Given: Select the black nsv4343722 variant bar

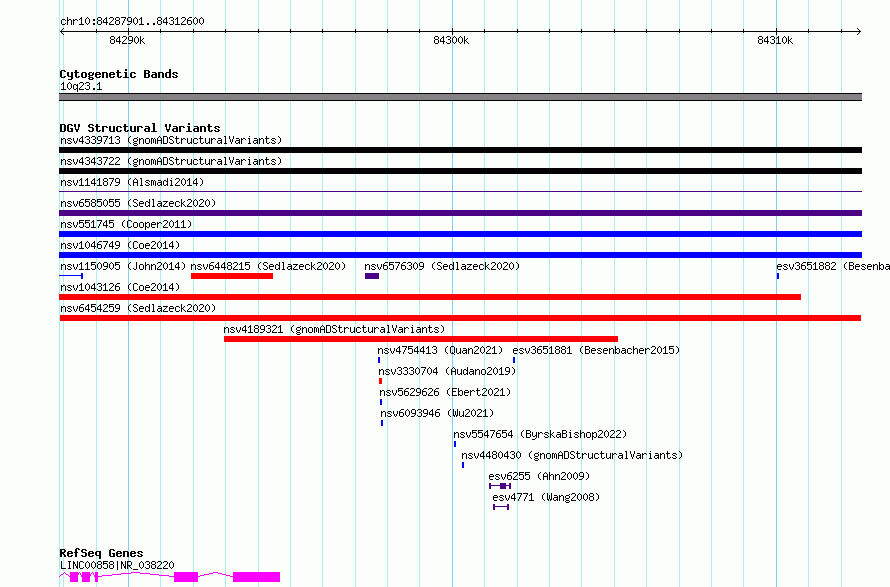Looking at the screenshot, I should (460, 171).
